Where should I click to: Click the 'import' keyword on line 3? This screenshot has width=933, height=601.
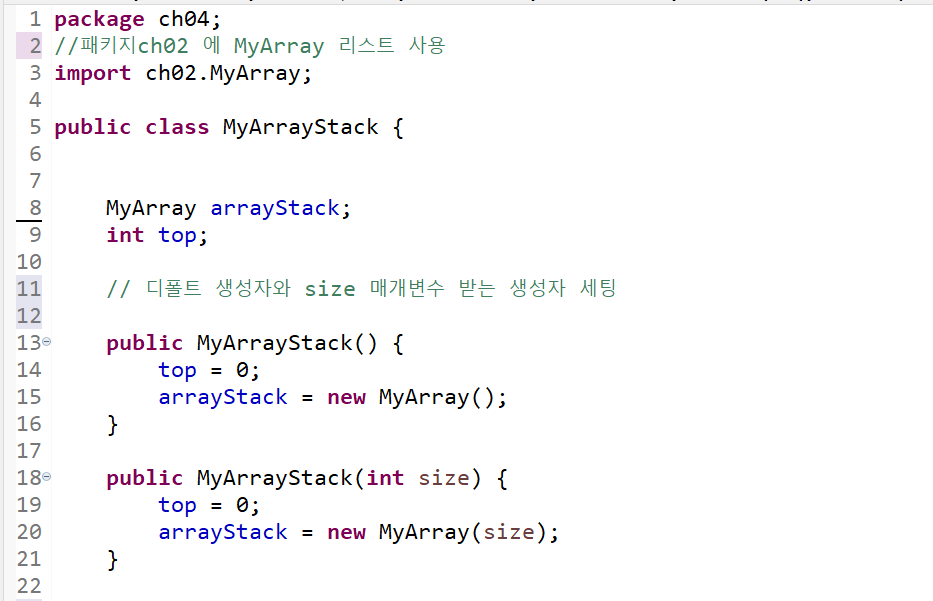pyautogui.click(x=93, y=74)
